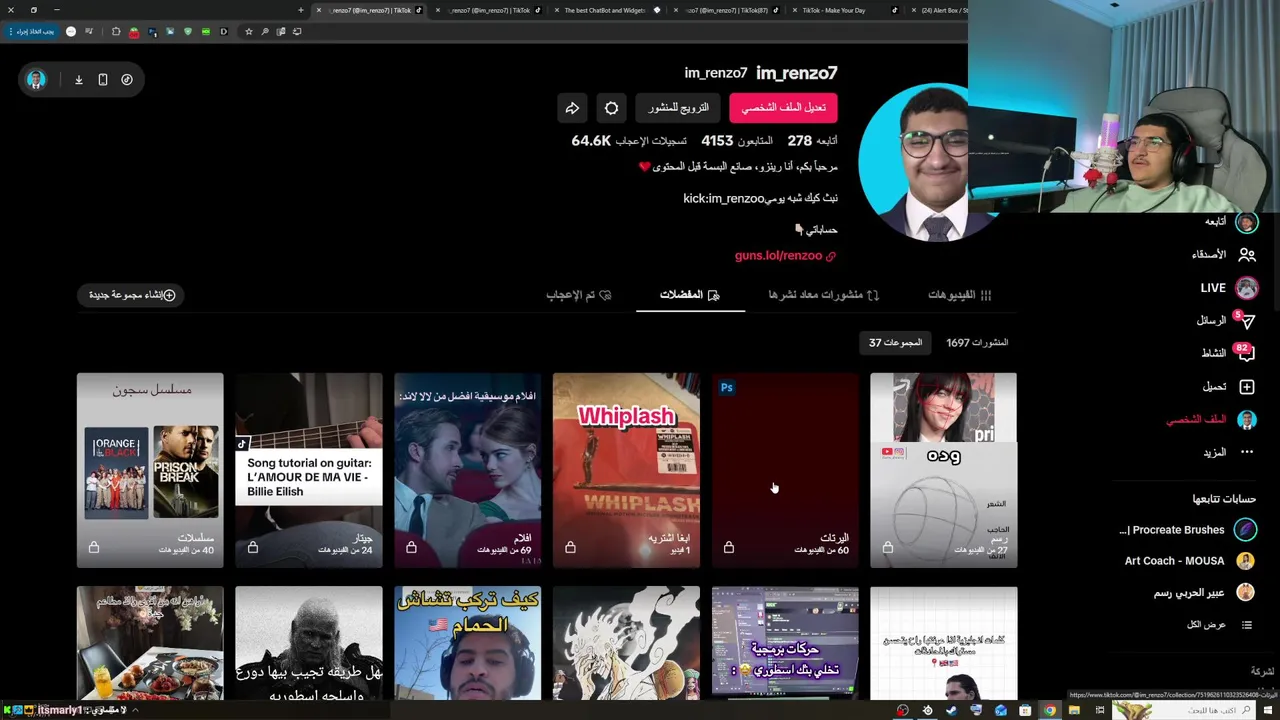The width and height of the screenshot is (1280, 720).
Task: Open the guitar (جيتار) collection with Billie Eilish tutorial
Action: [x=309, y=470]
